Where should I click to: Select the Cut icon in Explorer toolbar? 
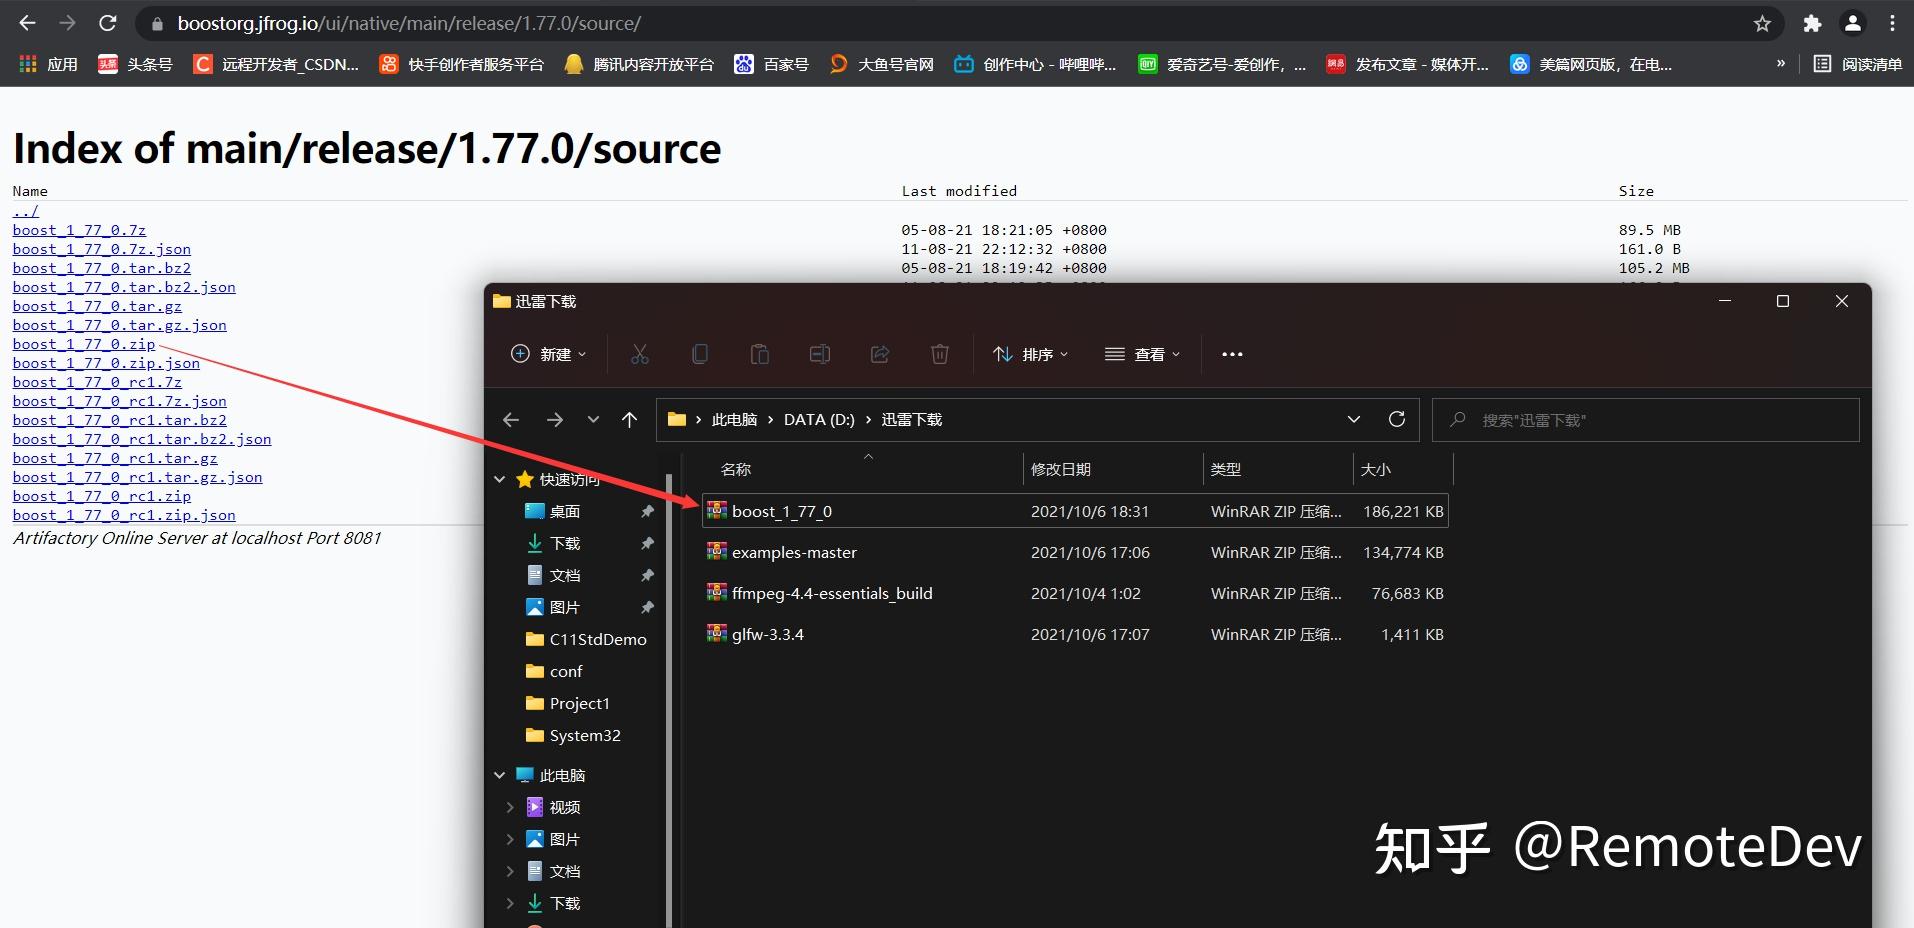[x=639, y=354]
